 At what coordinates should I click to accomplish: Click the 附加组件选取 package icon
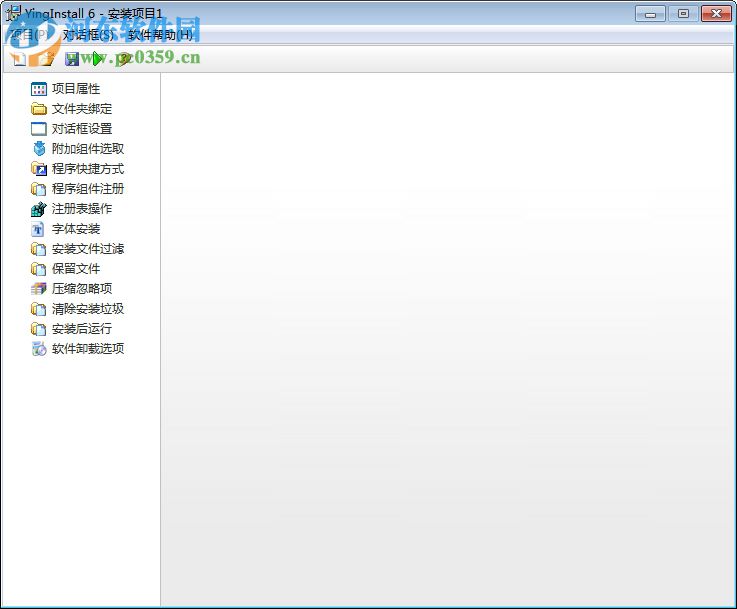(39, 148)
